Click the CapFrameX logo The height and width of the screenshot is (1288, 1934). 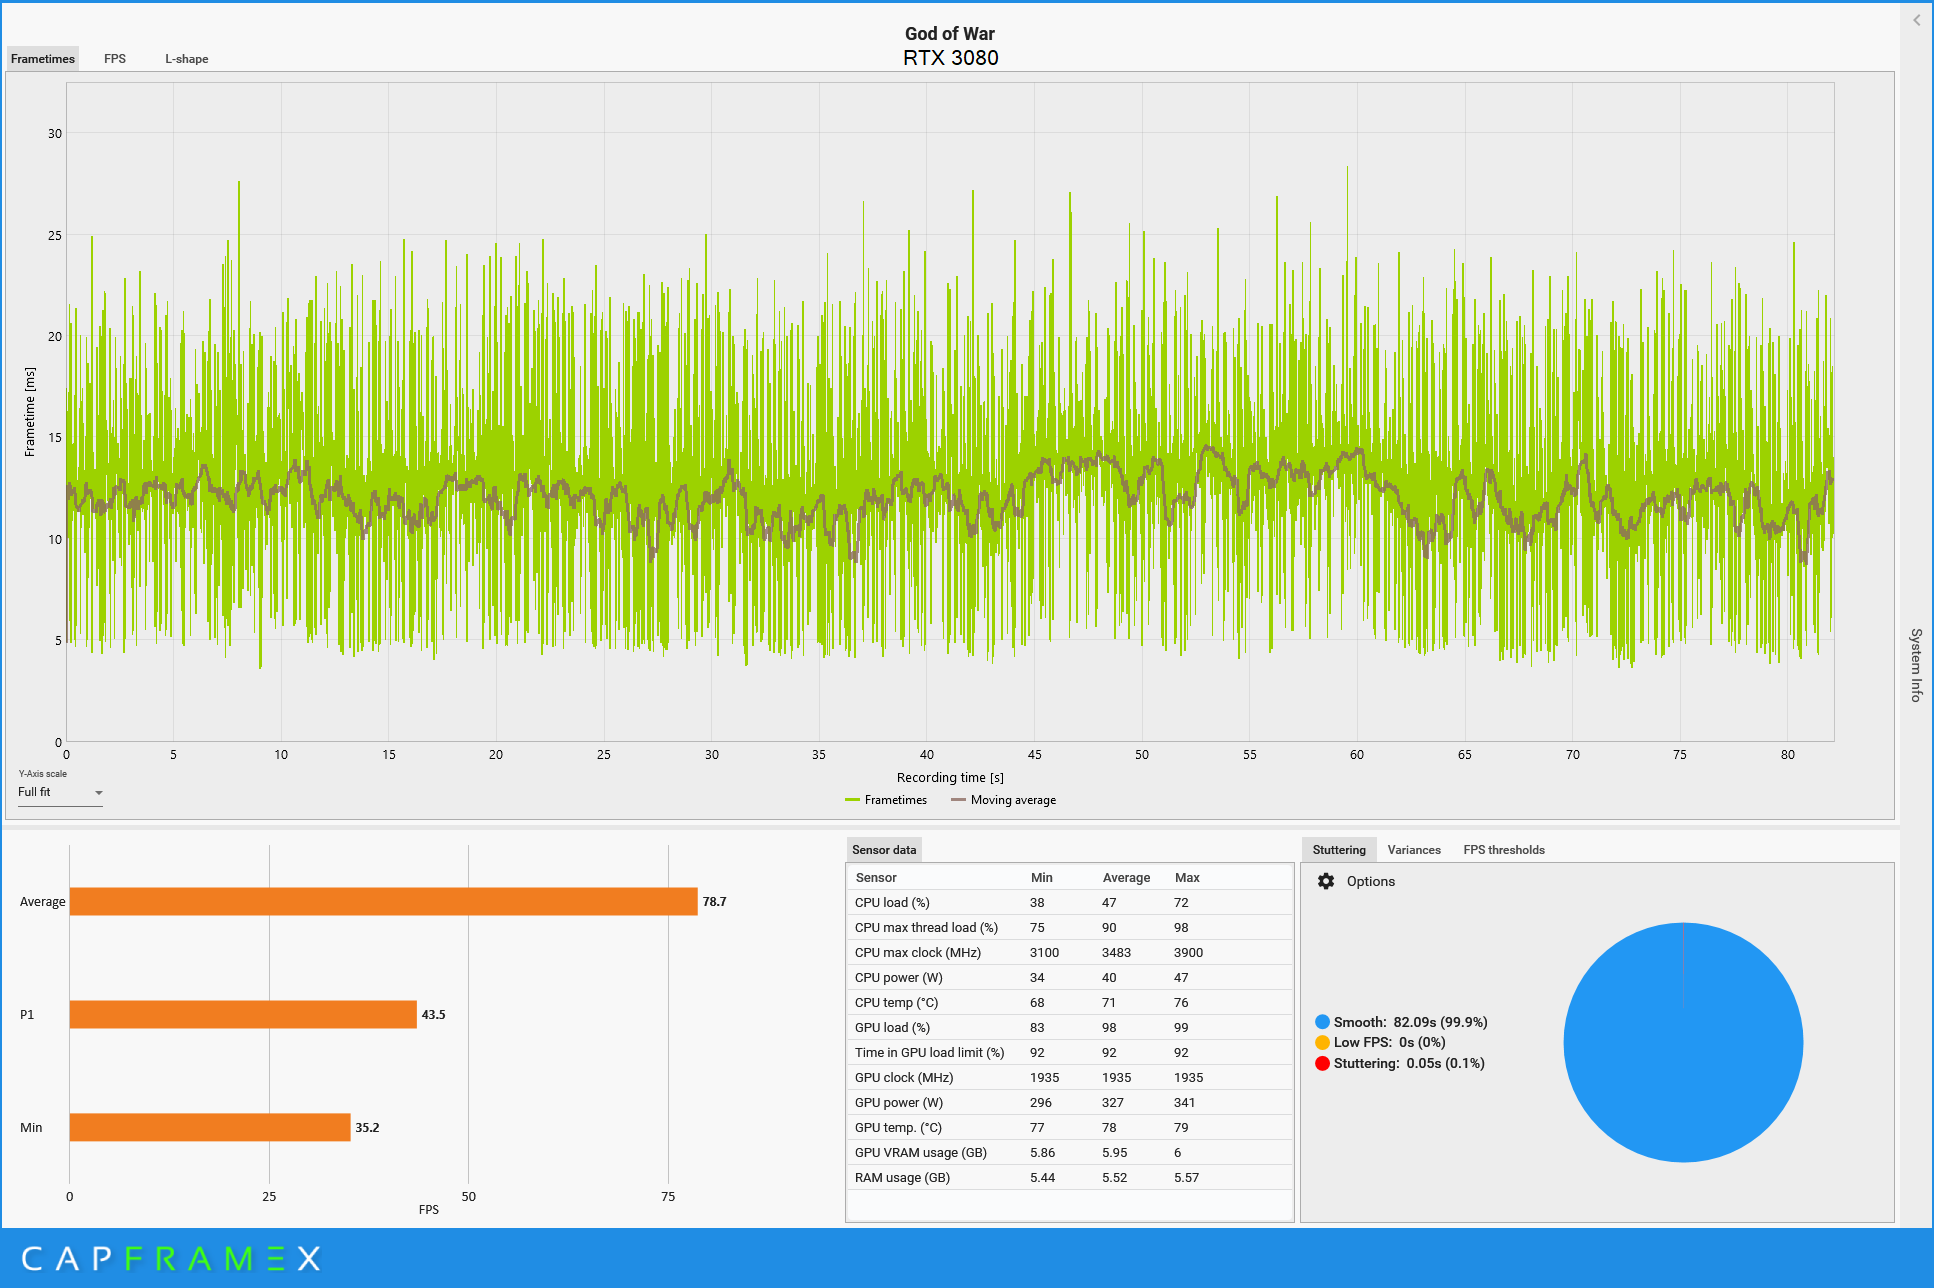[x=170, y=1258]
